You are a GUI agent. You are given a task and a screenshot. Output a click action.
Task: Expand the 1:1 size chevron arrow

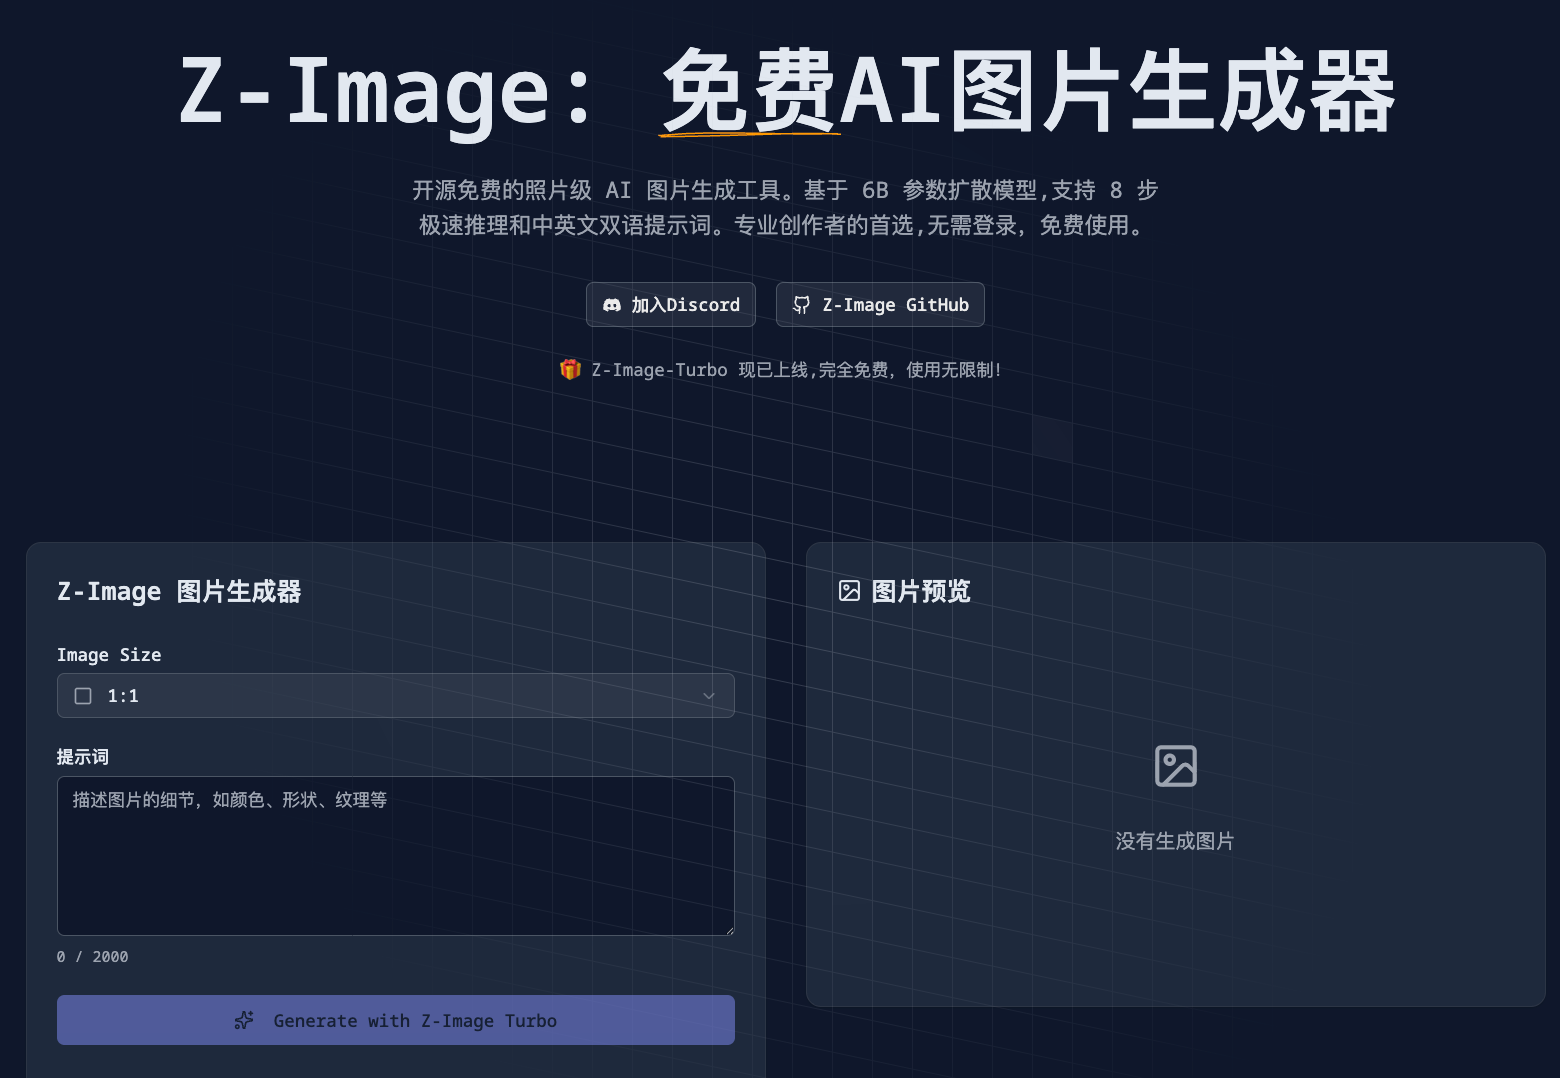coord(709,696)
